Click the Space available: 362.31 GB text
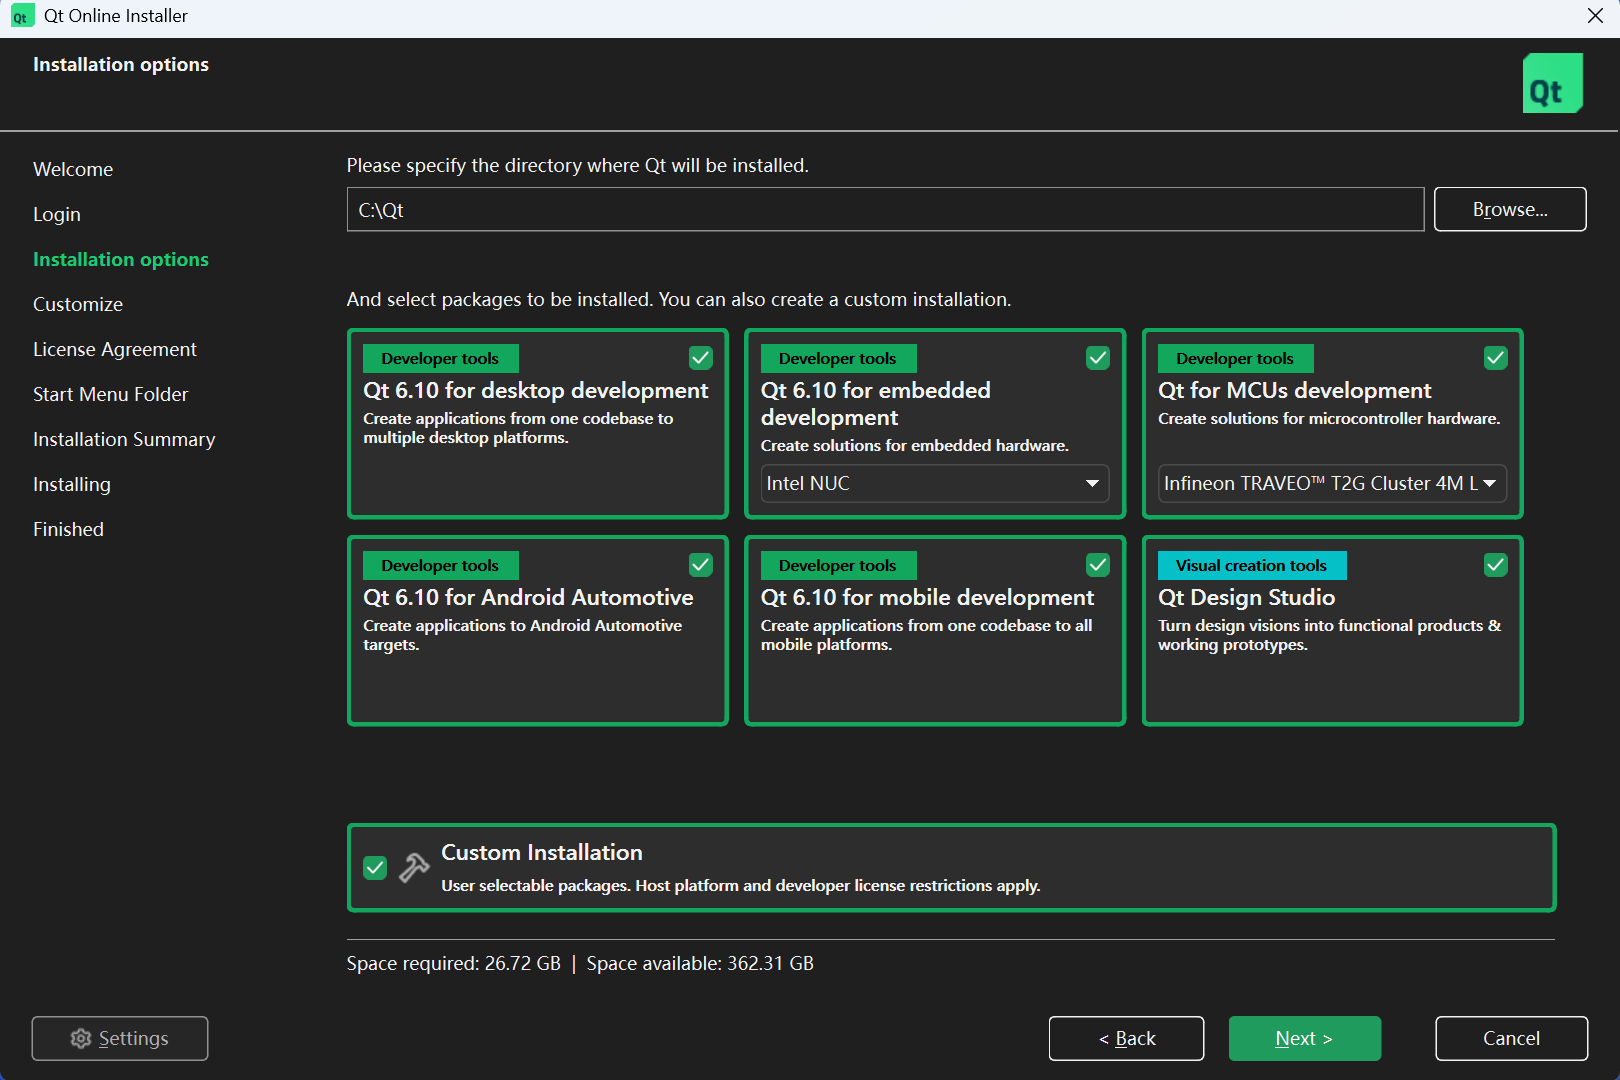Image resolution: width=1620 pixels, height=1080 pixels. tap(700, 963)
